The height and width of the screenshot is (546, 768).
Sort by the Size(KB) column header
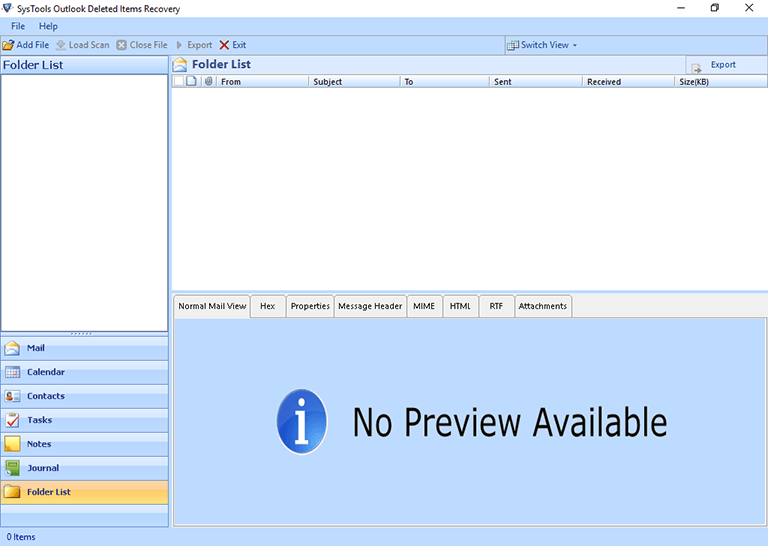click(x=721, y=82)
